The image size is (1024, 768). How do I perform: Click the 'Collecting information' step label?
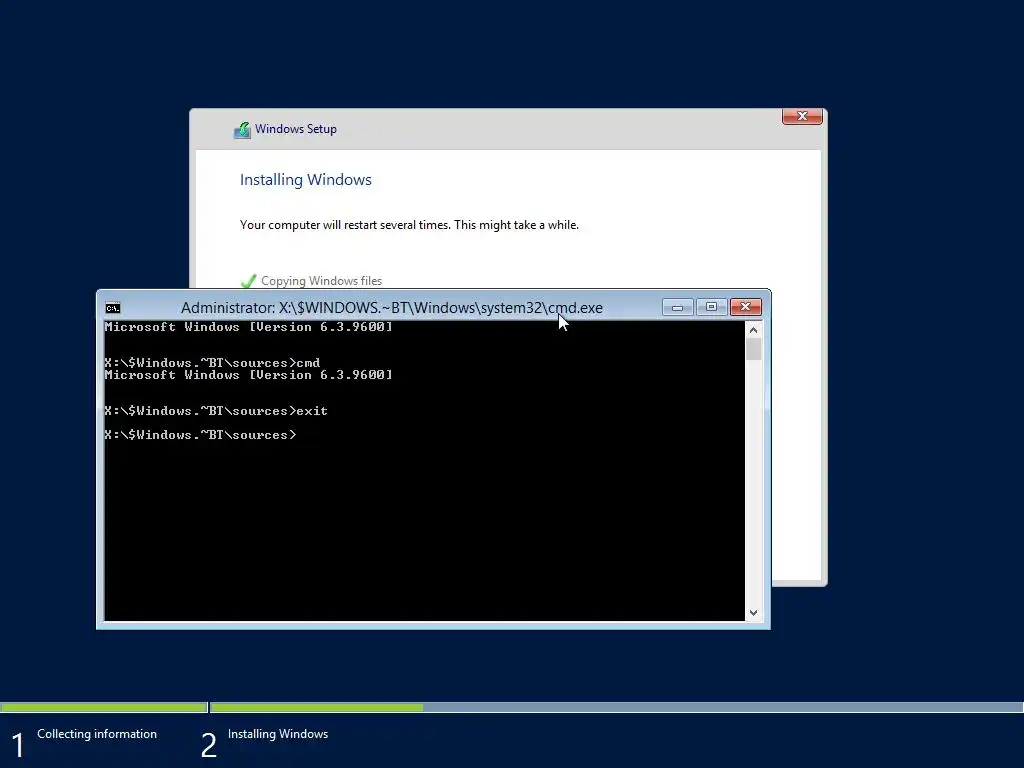coord(97,734)
